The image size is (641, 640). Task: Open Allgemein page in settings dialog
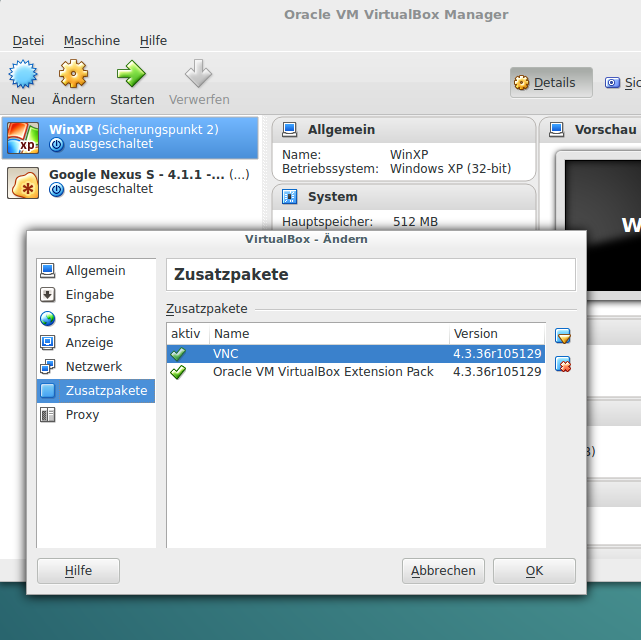pos(96,271)
